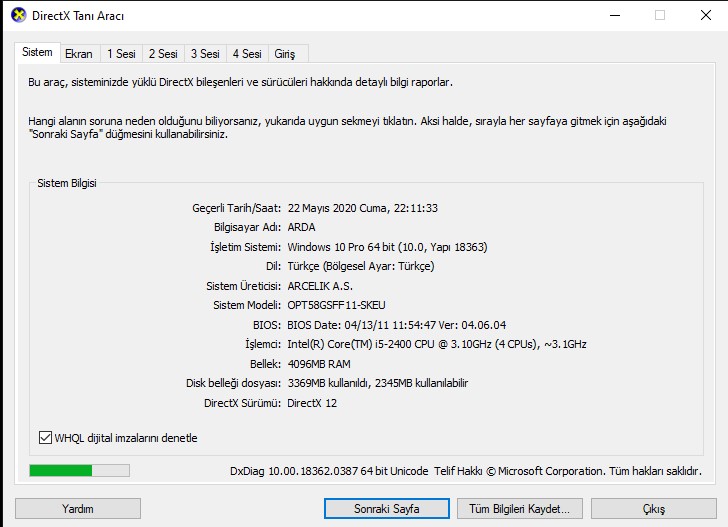Image resolution: width=728 pixels, height=527 pixels.
Task: Click the Bilgisayar Adı label
Action: (x=247, y=228)
